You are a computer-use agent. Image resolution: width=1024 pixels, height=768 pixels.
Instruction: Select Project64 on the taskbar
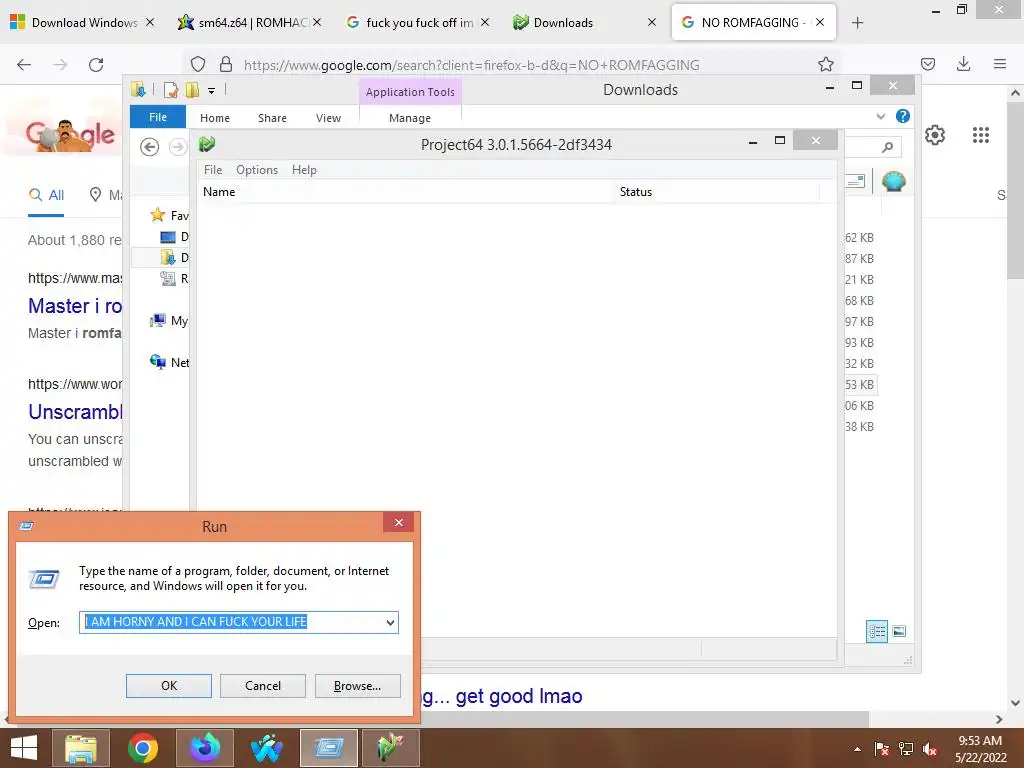pos(391,748)
